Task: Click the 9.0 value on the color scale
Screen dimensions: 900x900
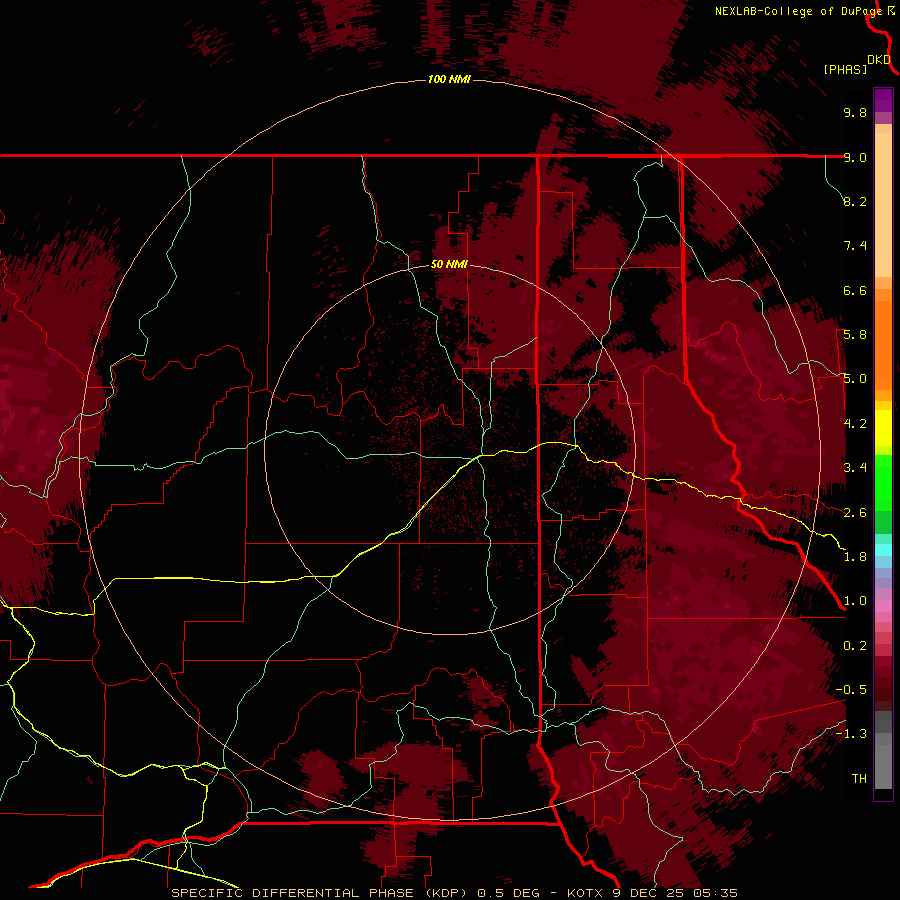Action: pos(855,157)
